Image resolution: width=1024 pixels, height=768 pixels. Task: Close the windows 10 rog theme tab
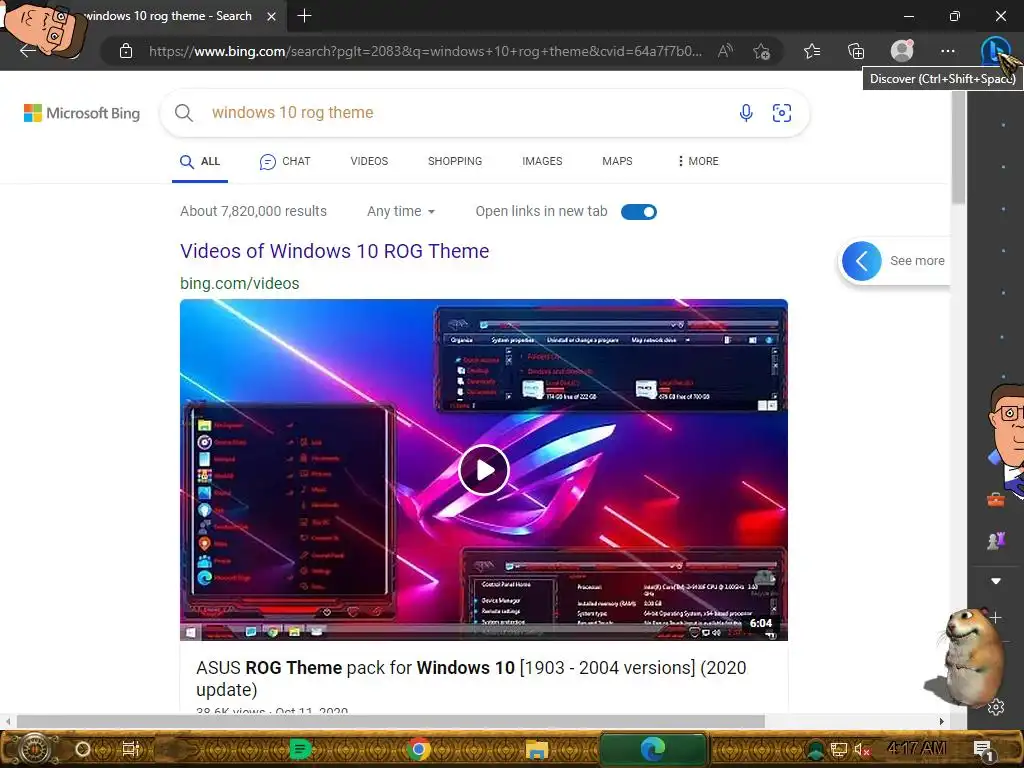click(271, 16)
